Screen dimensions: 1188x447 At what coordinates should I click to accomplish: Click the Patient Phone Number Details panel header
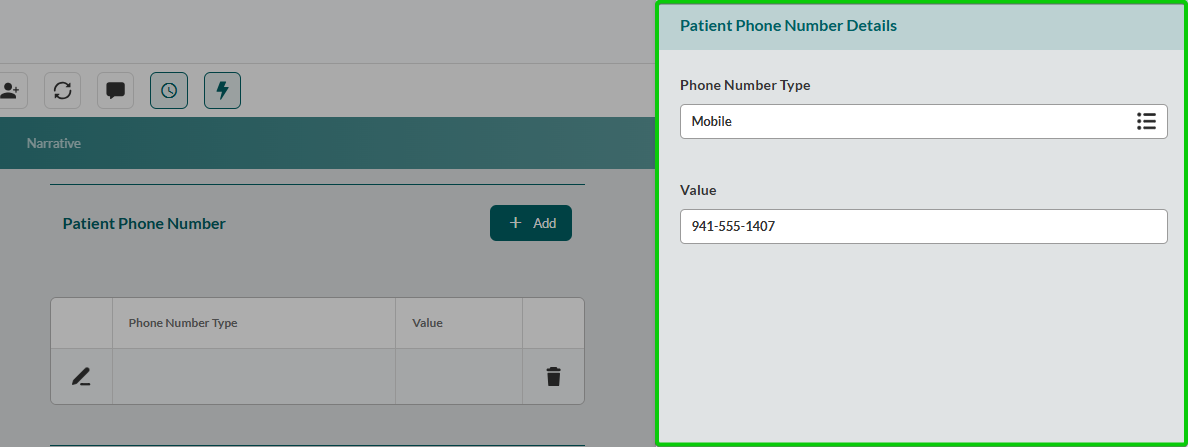788,26
